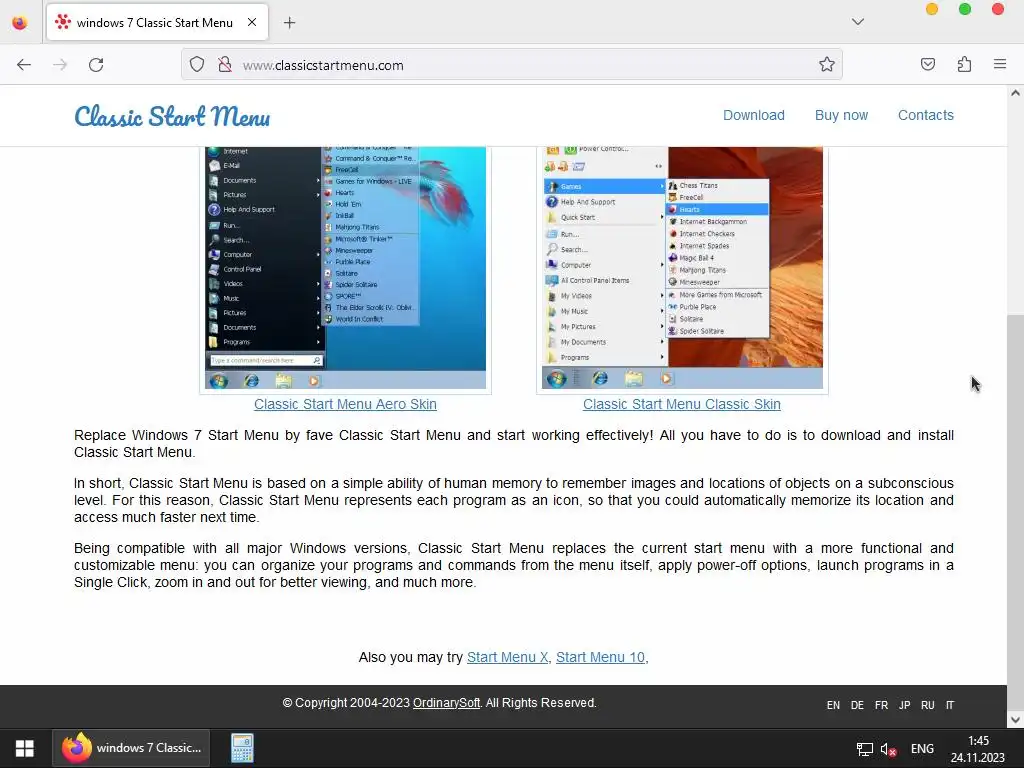
Task: Switch site language to DE
Action: coord(857,705)
